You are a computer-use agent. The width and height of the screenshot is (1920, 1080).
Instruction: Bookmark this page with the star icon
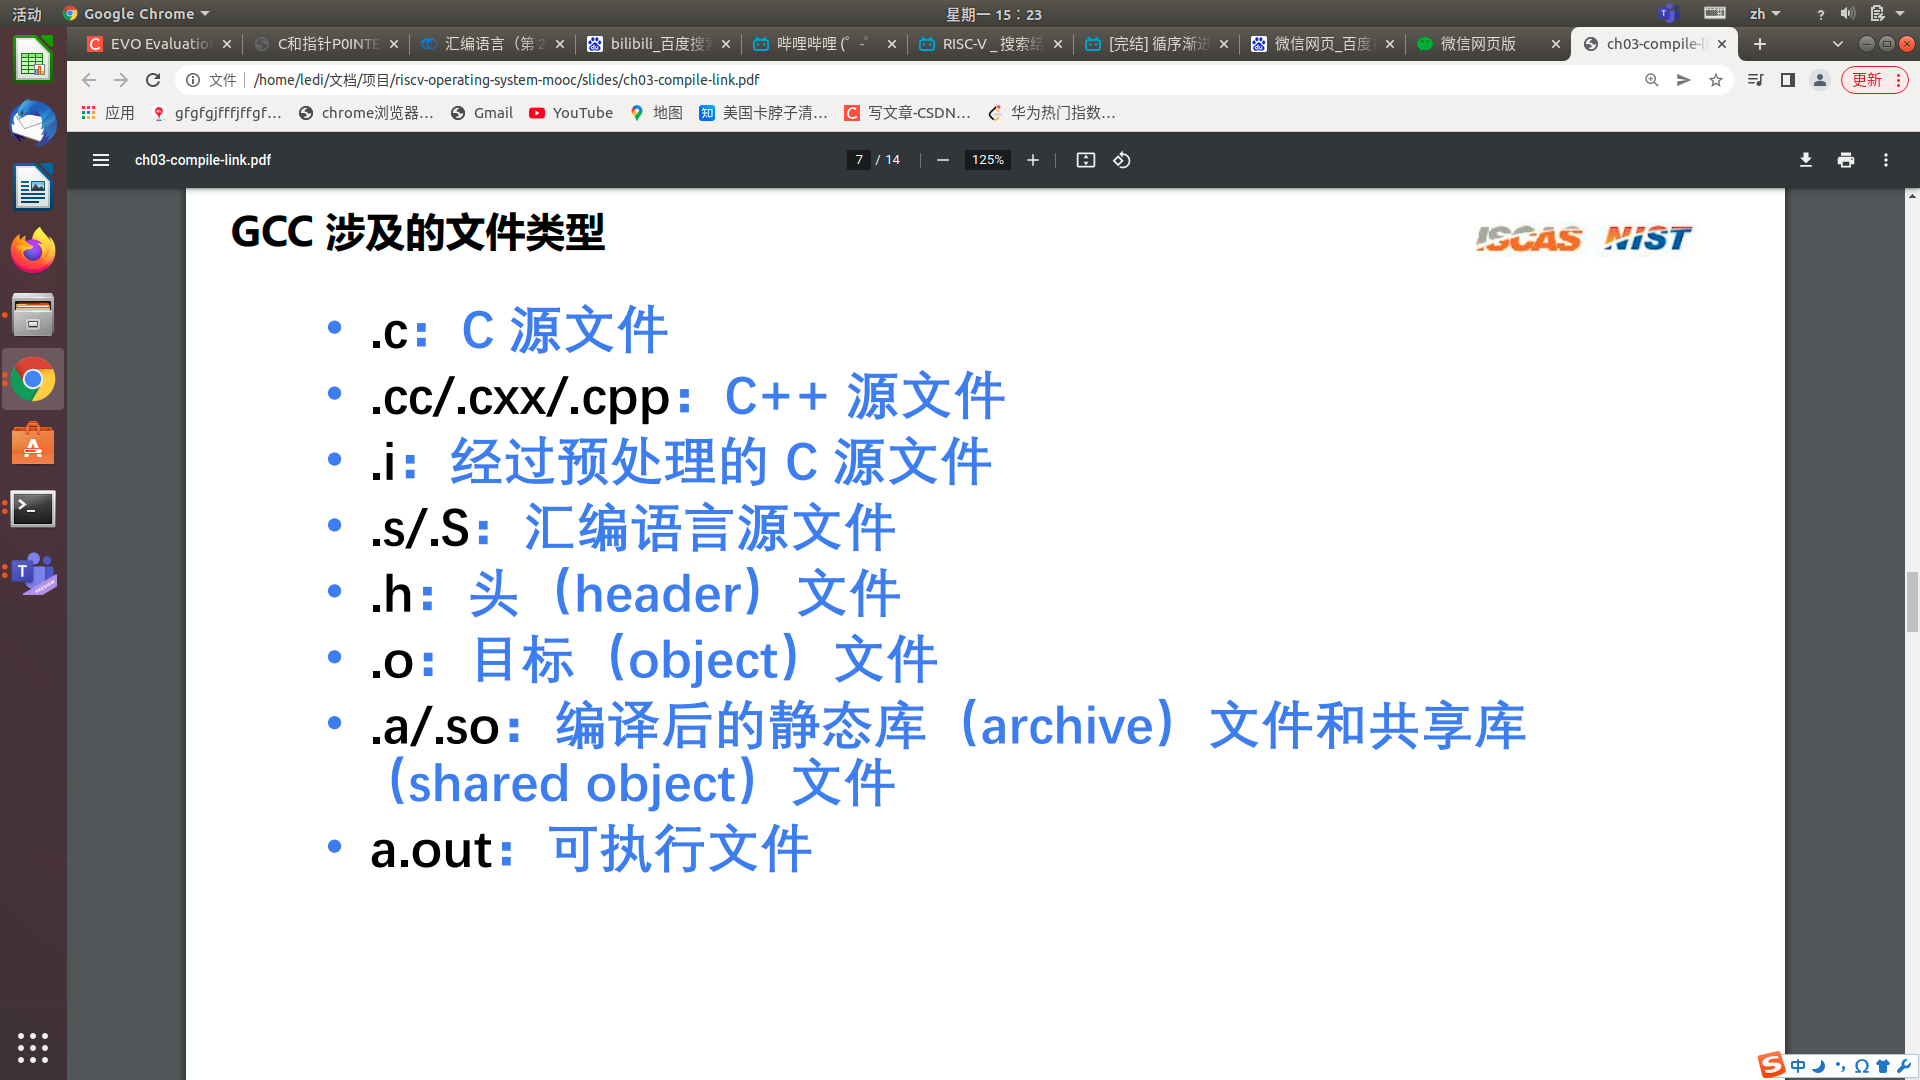coord(1716,80)
